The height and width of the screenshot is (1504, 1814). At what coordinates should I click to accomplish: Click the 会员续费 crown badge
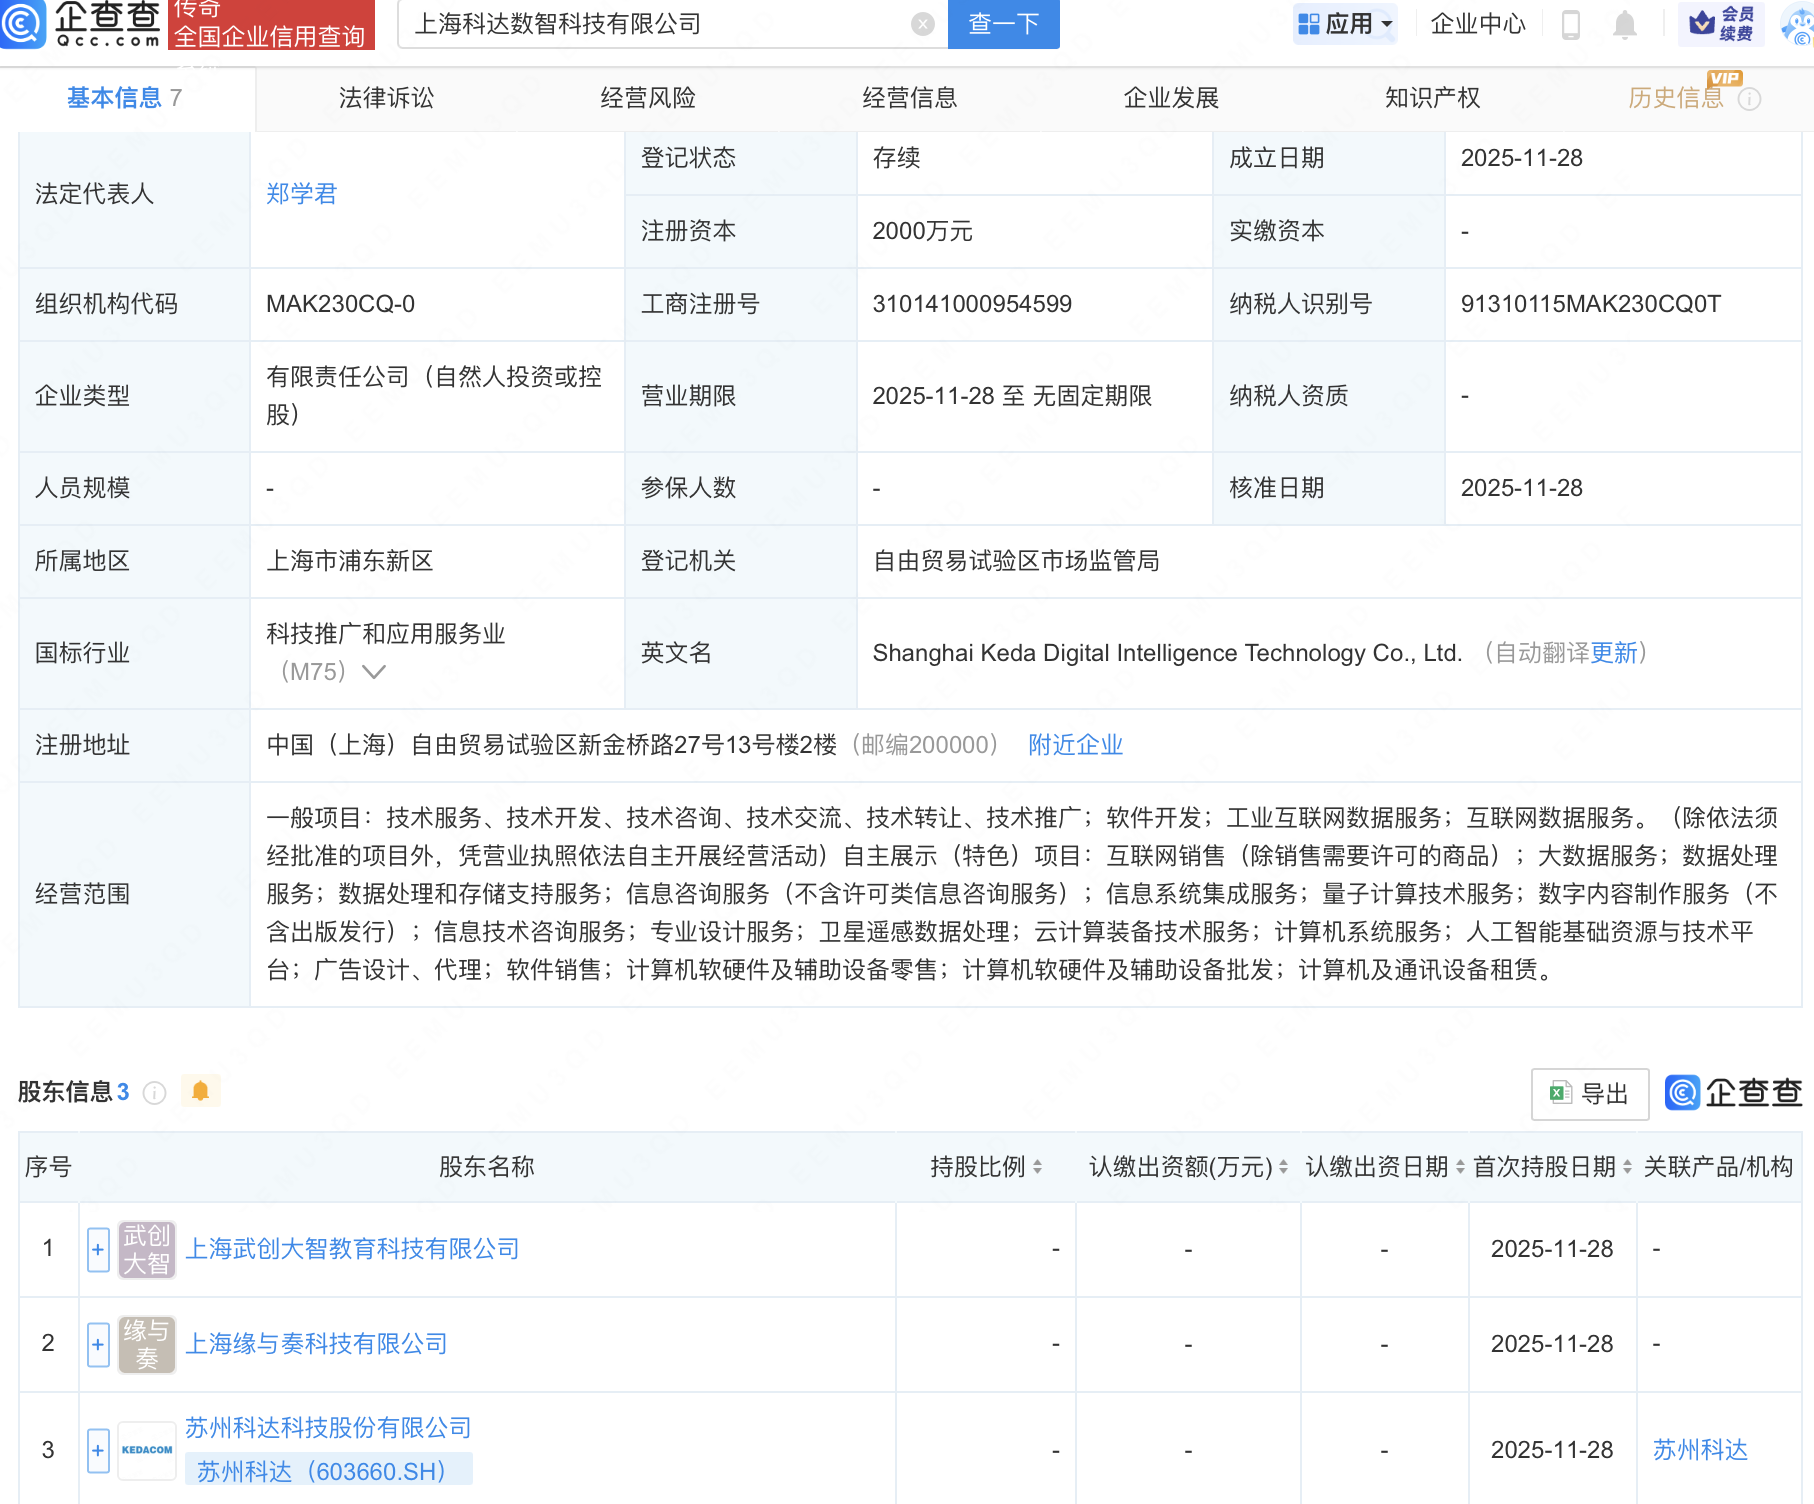pyautogui.click(x=1723, y=23)
